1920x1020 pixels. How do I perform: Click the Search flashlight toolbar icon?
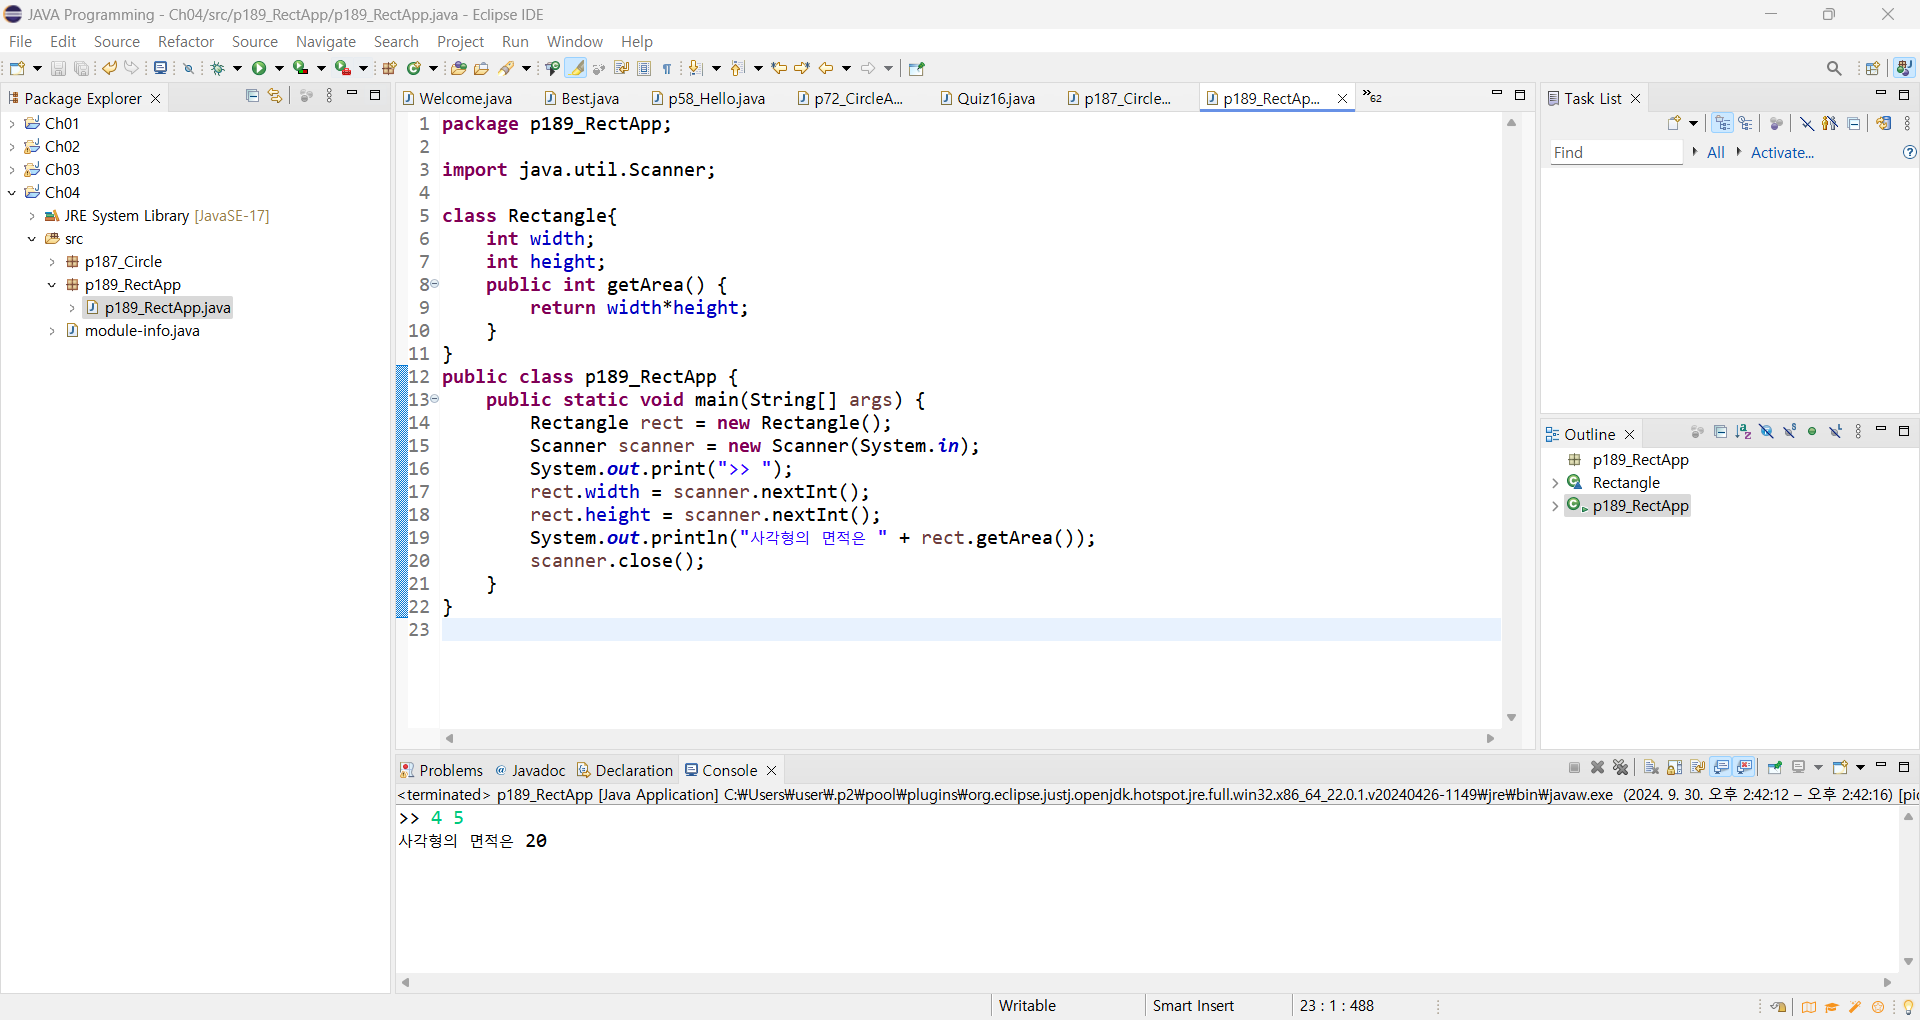click(x=506, y=68)
